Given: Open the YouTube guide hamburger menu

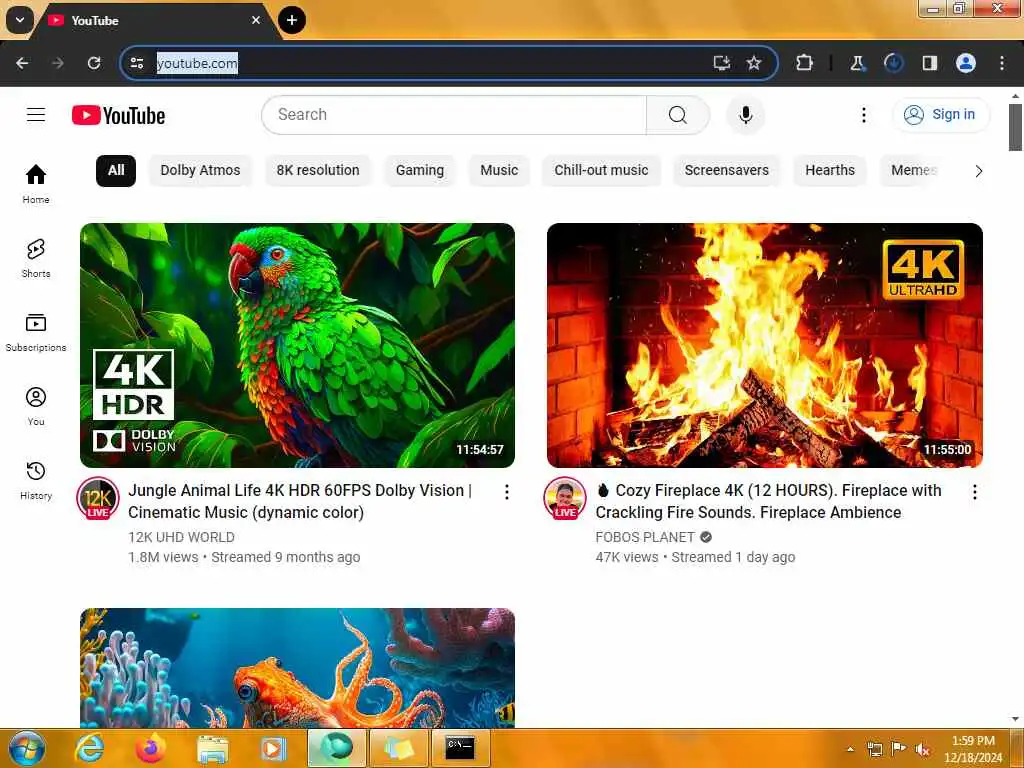Looking at the screenshot, I should point(36,115).
